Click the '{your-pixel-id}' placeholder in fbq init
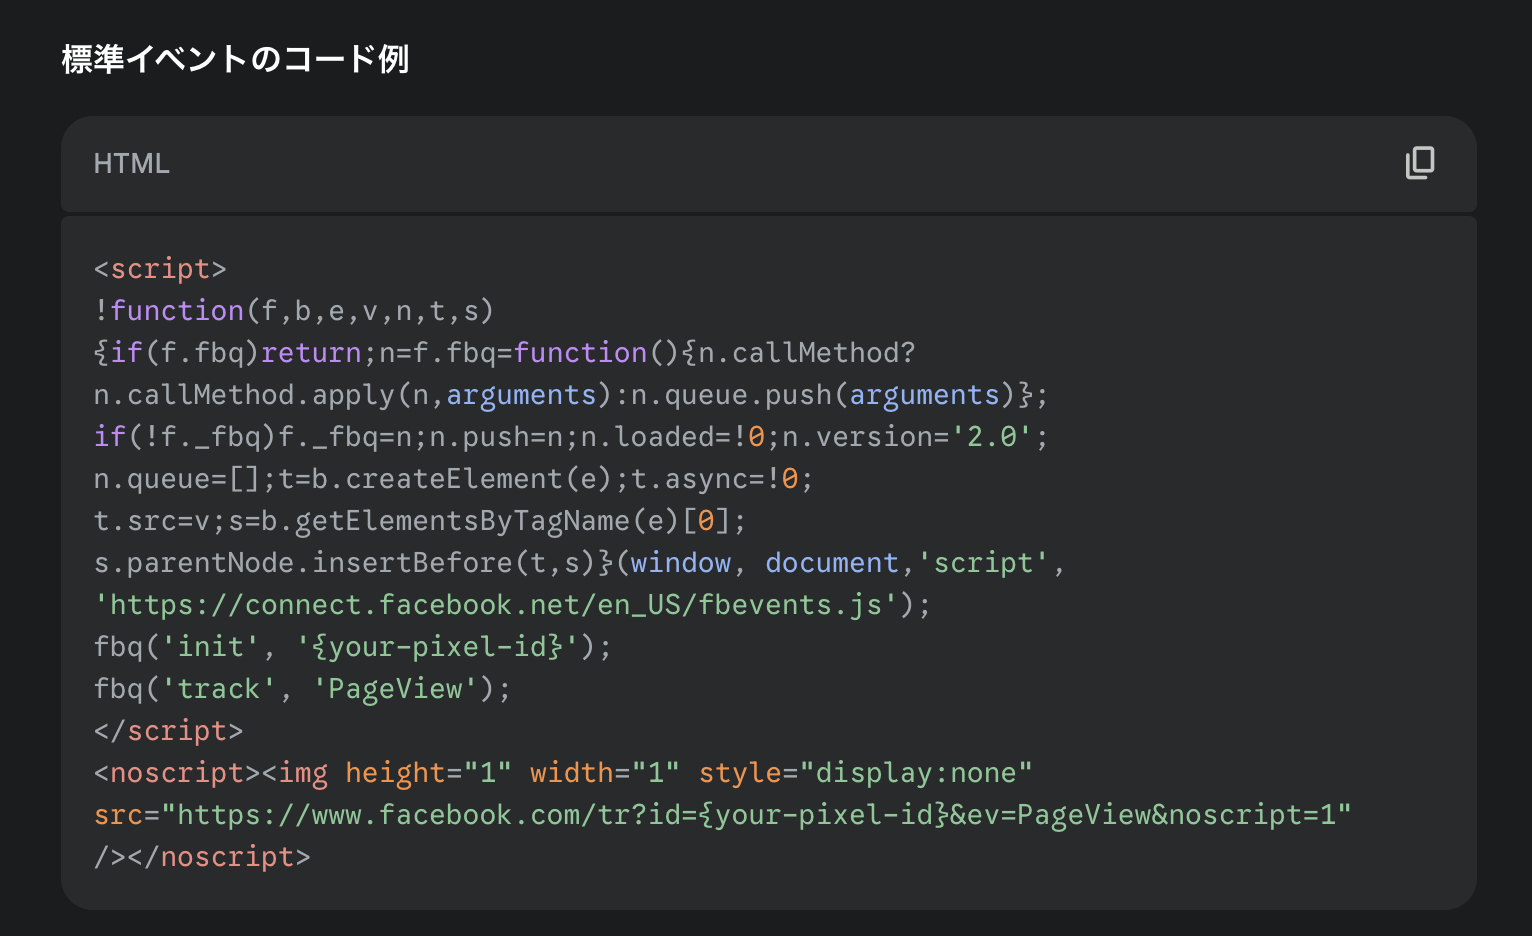The height and width of the screenshot is (936, 1532). tap(437, 647)
